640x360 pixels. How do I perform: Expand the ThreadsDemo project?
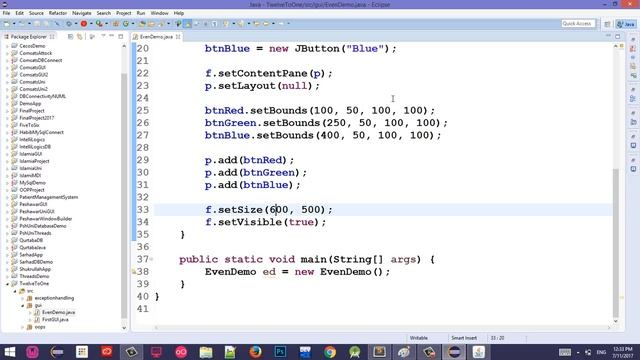[x=7, y=276]
